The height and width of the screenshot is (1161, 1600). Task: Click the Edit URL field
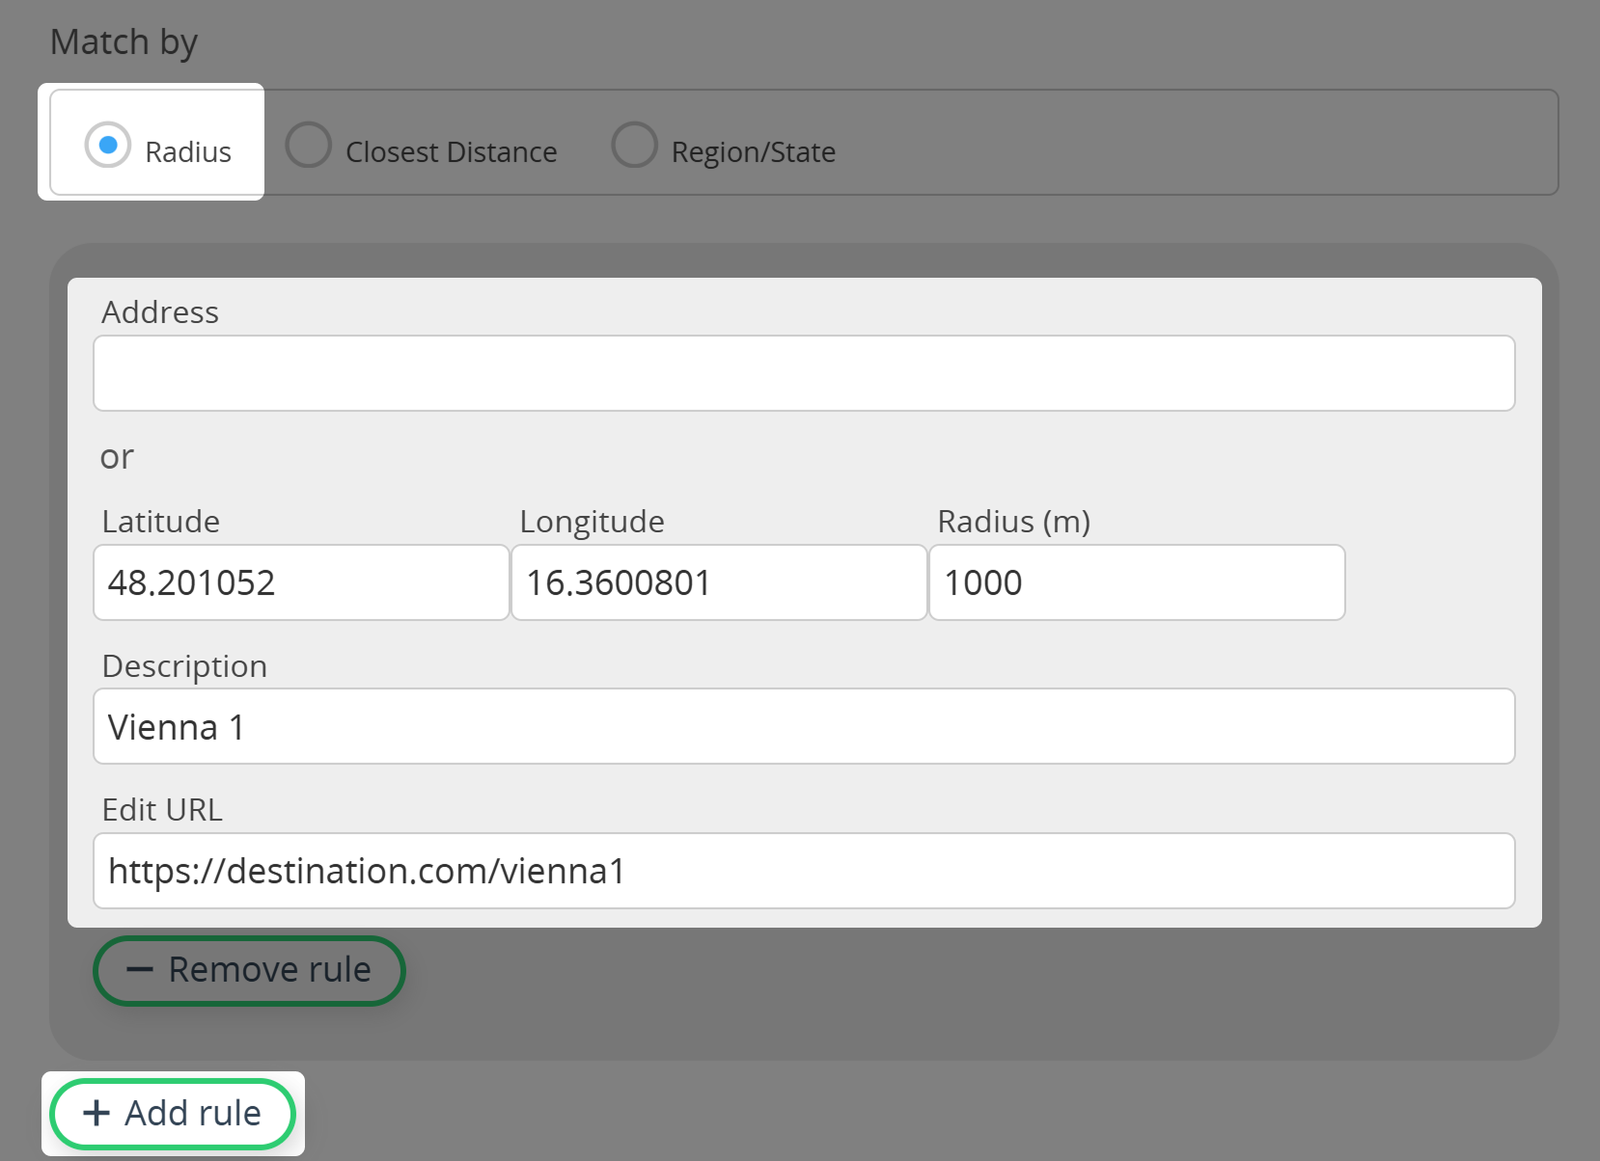point(803,870)
